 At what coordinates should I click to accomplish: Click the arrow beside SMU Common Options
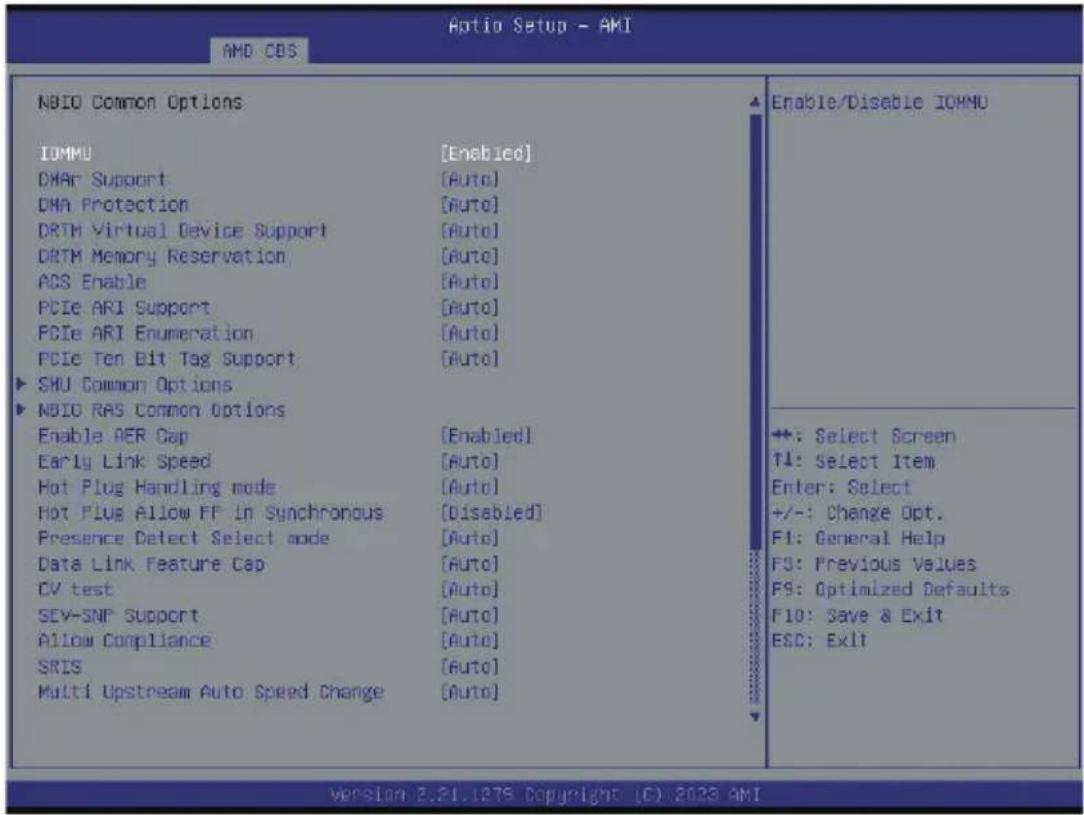(x=21, y=384)
